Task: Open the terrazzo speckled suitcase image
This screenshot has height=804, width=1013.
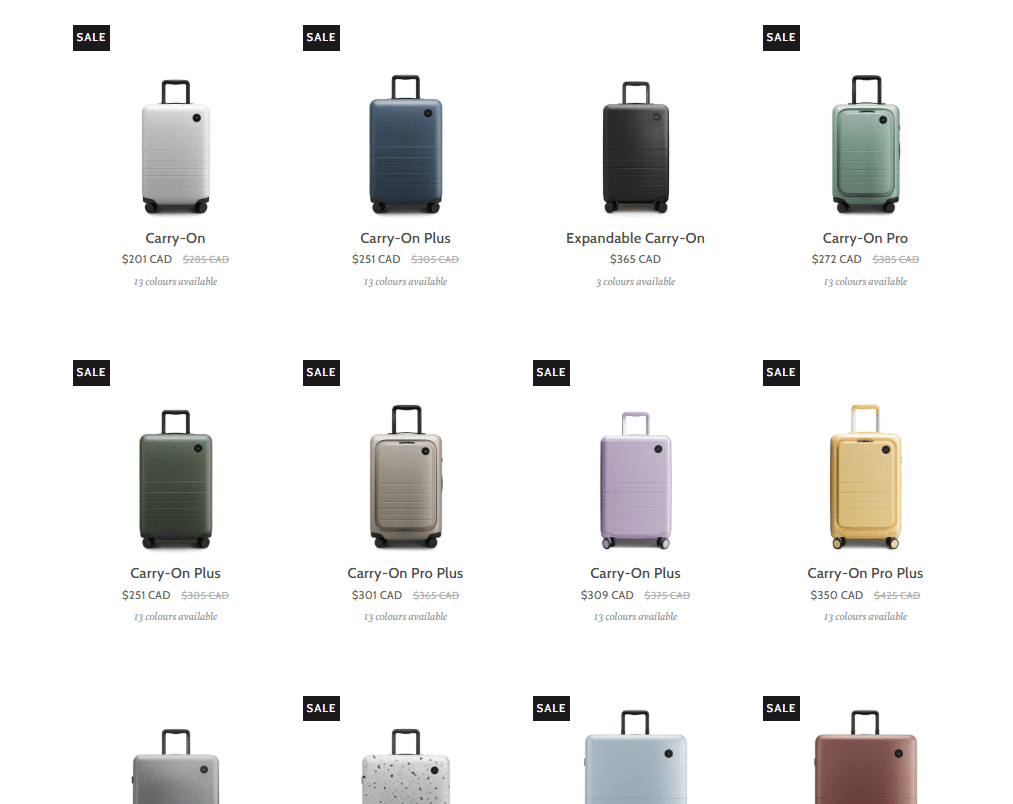Action: (406, 767)
